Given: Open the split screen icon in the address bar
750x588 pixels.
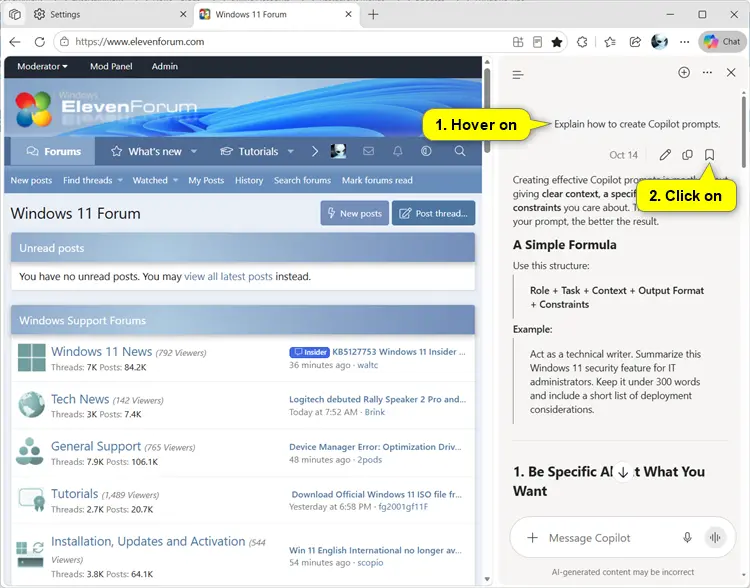Looking at the screenshot, I should (518, 42).
